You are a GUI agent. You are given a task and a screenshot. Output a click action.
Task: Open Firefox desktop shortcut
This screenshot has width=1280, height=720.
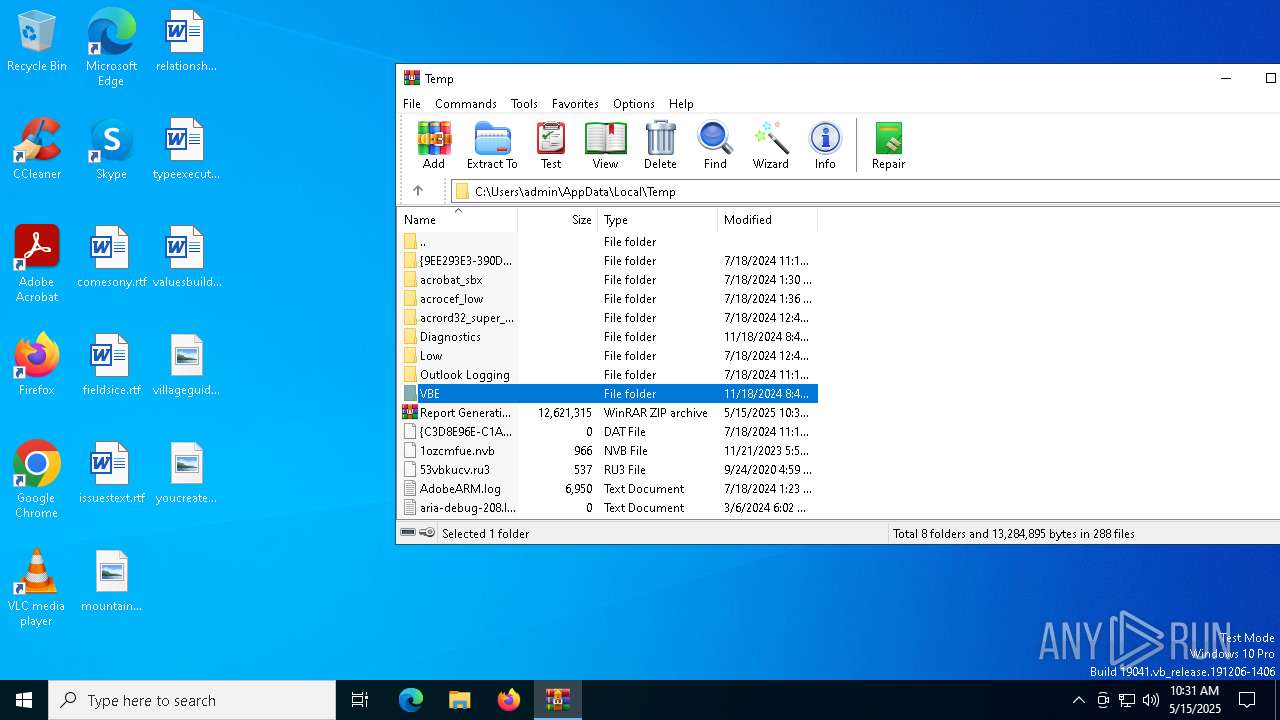37,365
